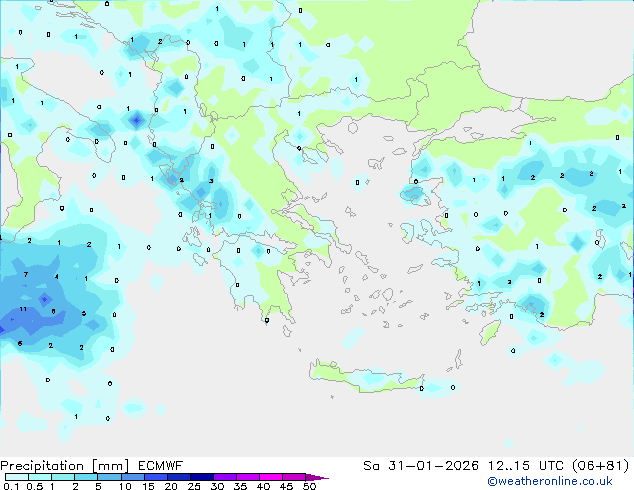
Task: Click the 20–25 mm legend color swatch
Action: pyautogui.click(x=179, y=477)
